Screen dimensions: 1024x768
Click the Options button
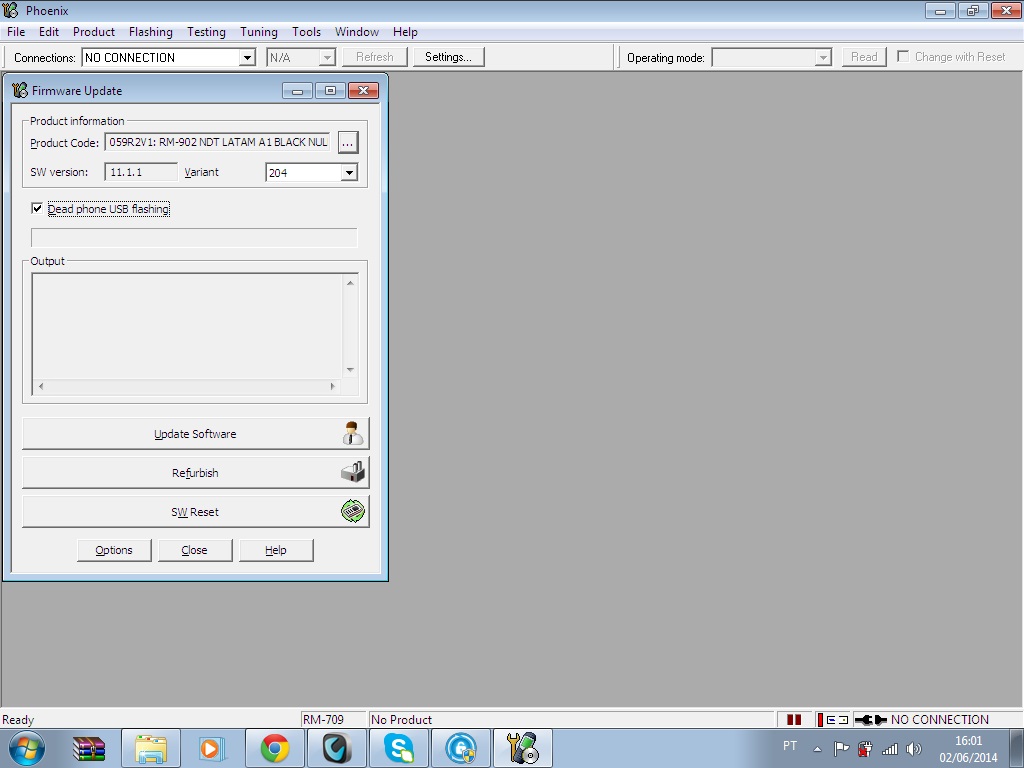[x=114, y=550]
